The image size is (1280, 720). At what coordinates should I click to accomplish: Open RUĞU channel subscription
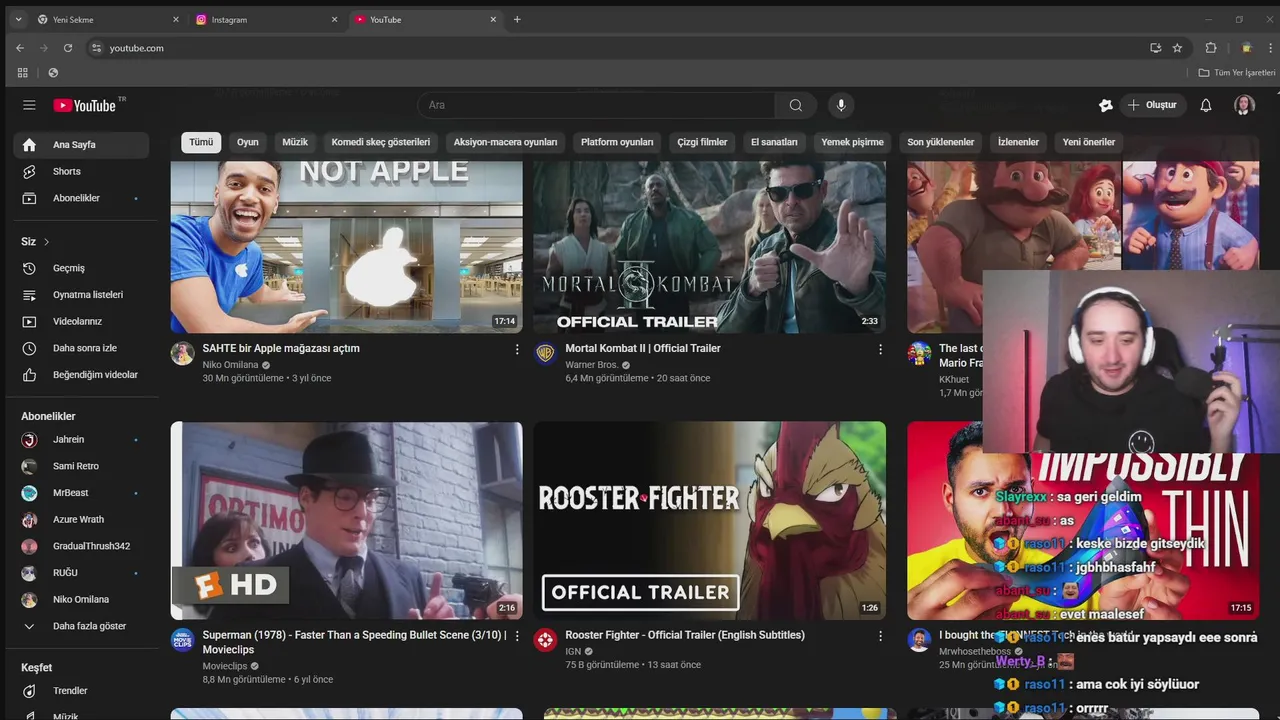(80, 573)
